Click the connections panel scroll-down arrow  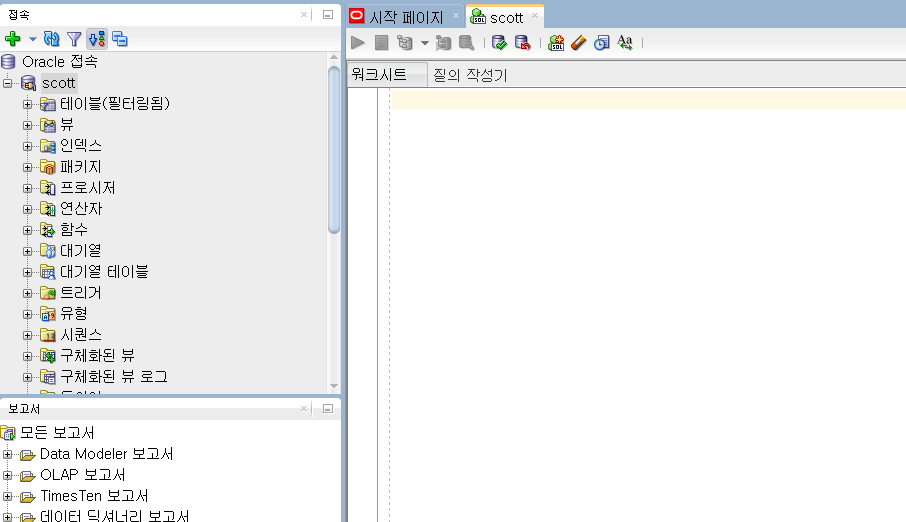[333, 386]
